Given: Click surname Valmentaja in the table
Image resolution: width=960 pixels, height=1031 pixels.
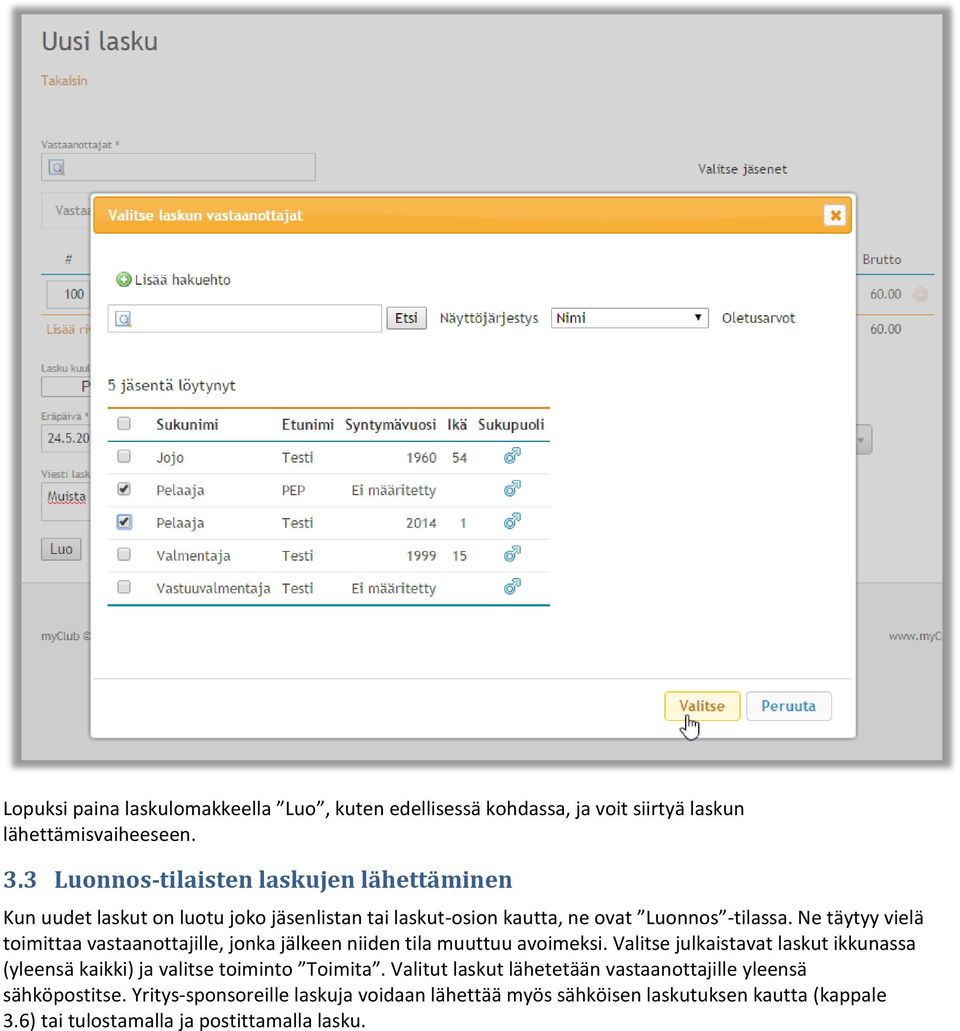Looking at the screenshot, I should 193,556.
